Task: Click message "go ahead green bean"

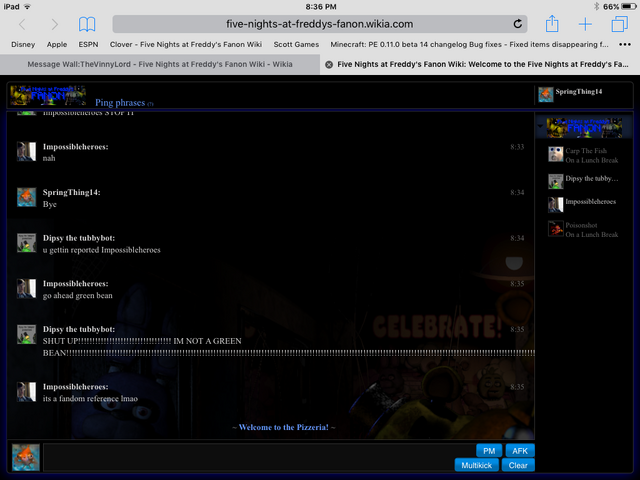Action: tap(78, 296)
